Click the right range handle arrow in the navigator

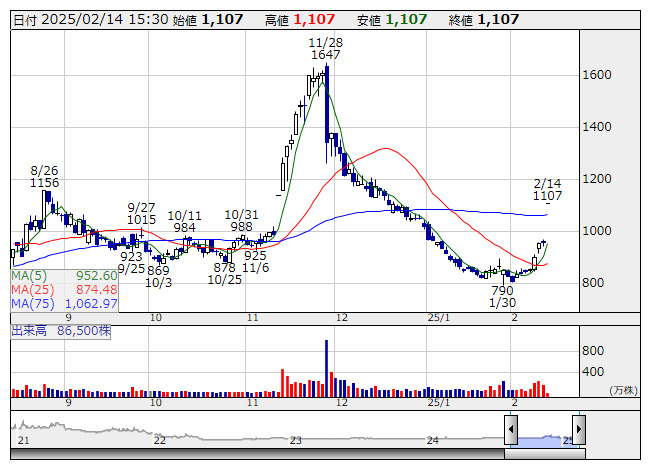pyautogui.click(x=579, y=429)
